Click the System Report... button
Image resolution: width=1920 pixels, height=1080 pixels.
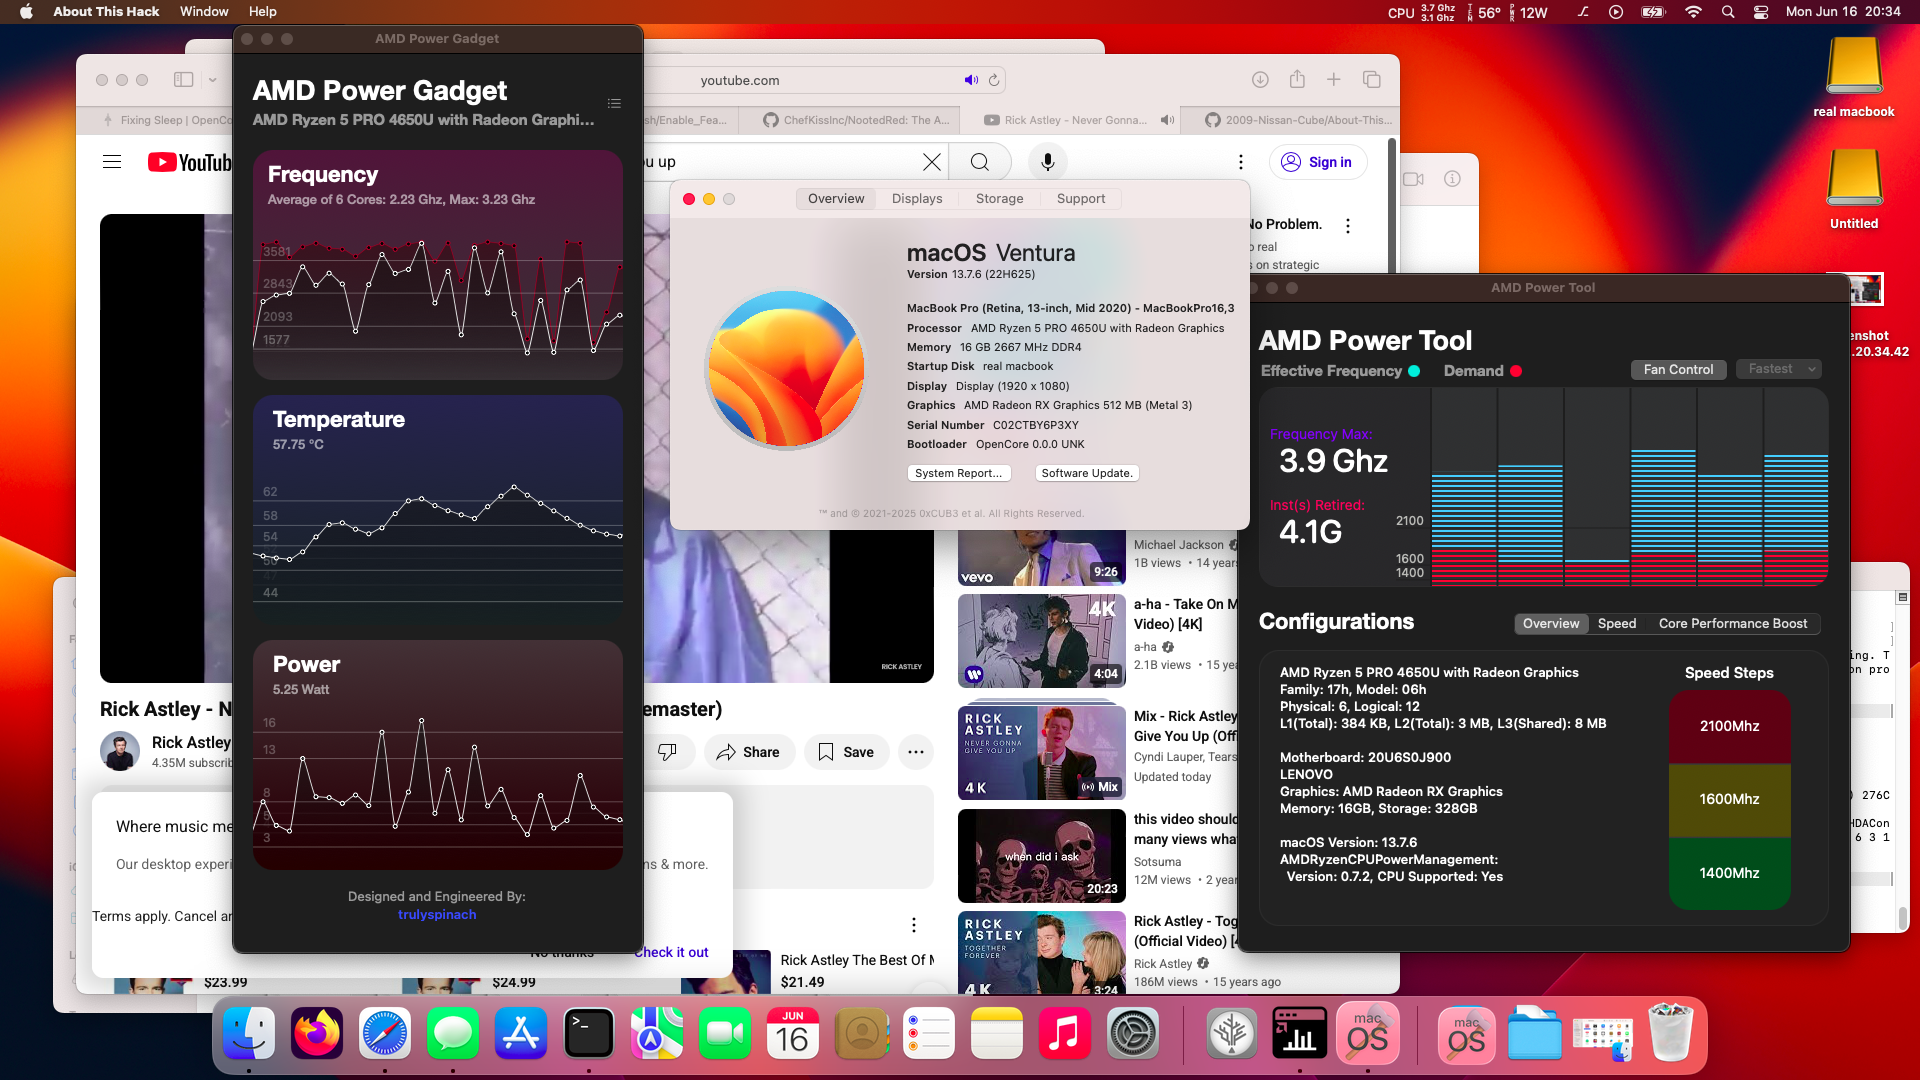pos(959,473)
